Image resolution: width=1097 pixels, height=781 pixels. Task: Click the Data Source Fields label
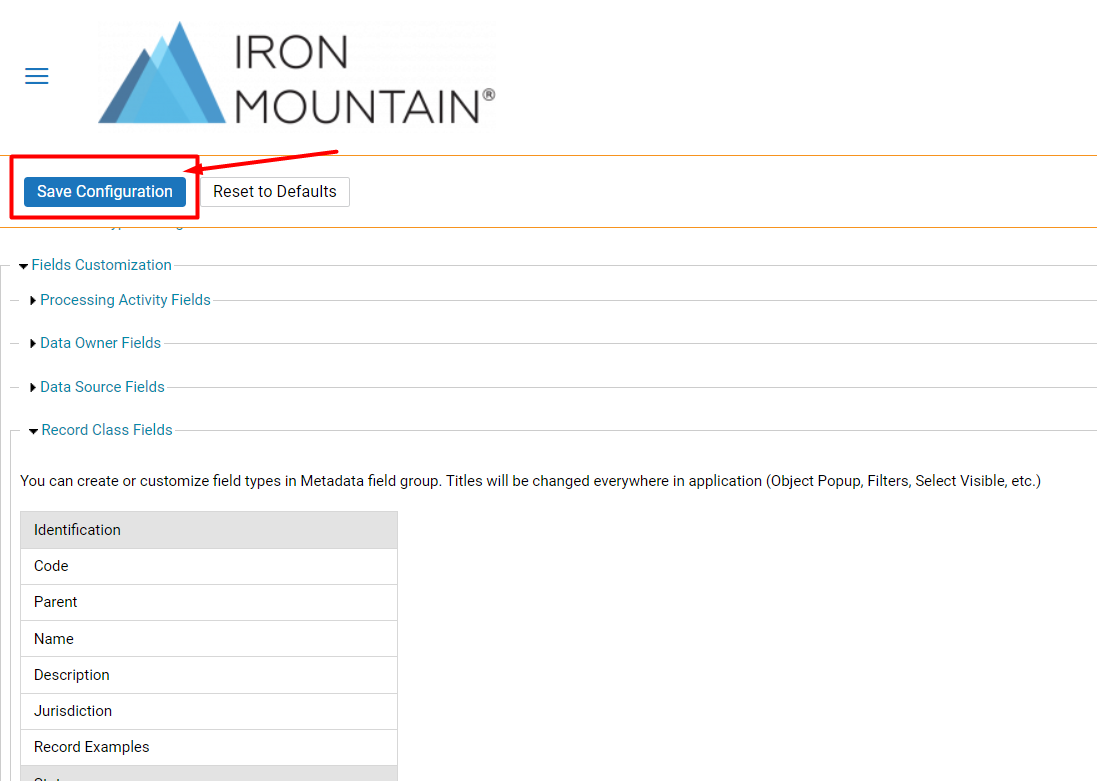102,387
